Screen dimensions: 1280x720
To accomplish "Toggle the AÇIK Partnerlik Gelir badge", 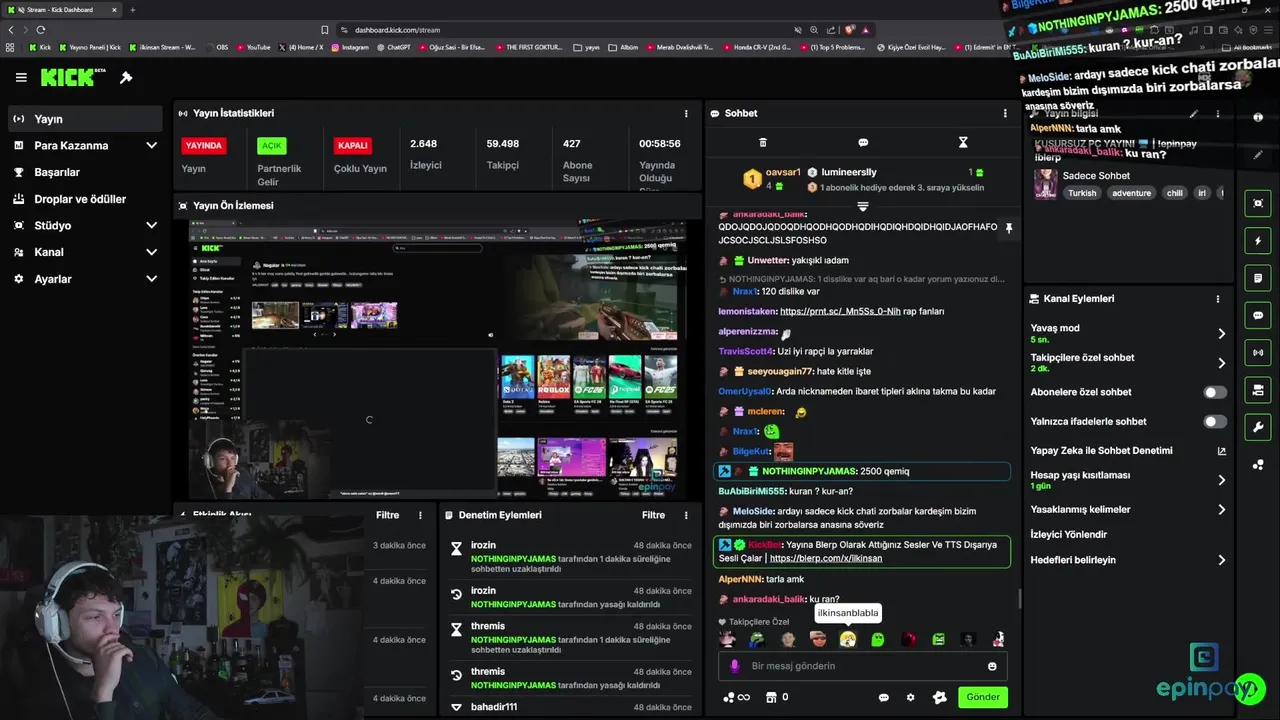I will pyautogui.click(x=271, y=145).
